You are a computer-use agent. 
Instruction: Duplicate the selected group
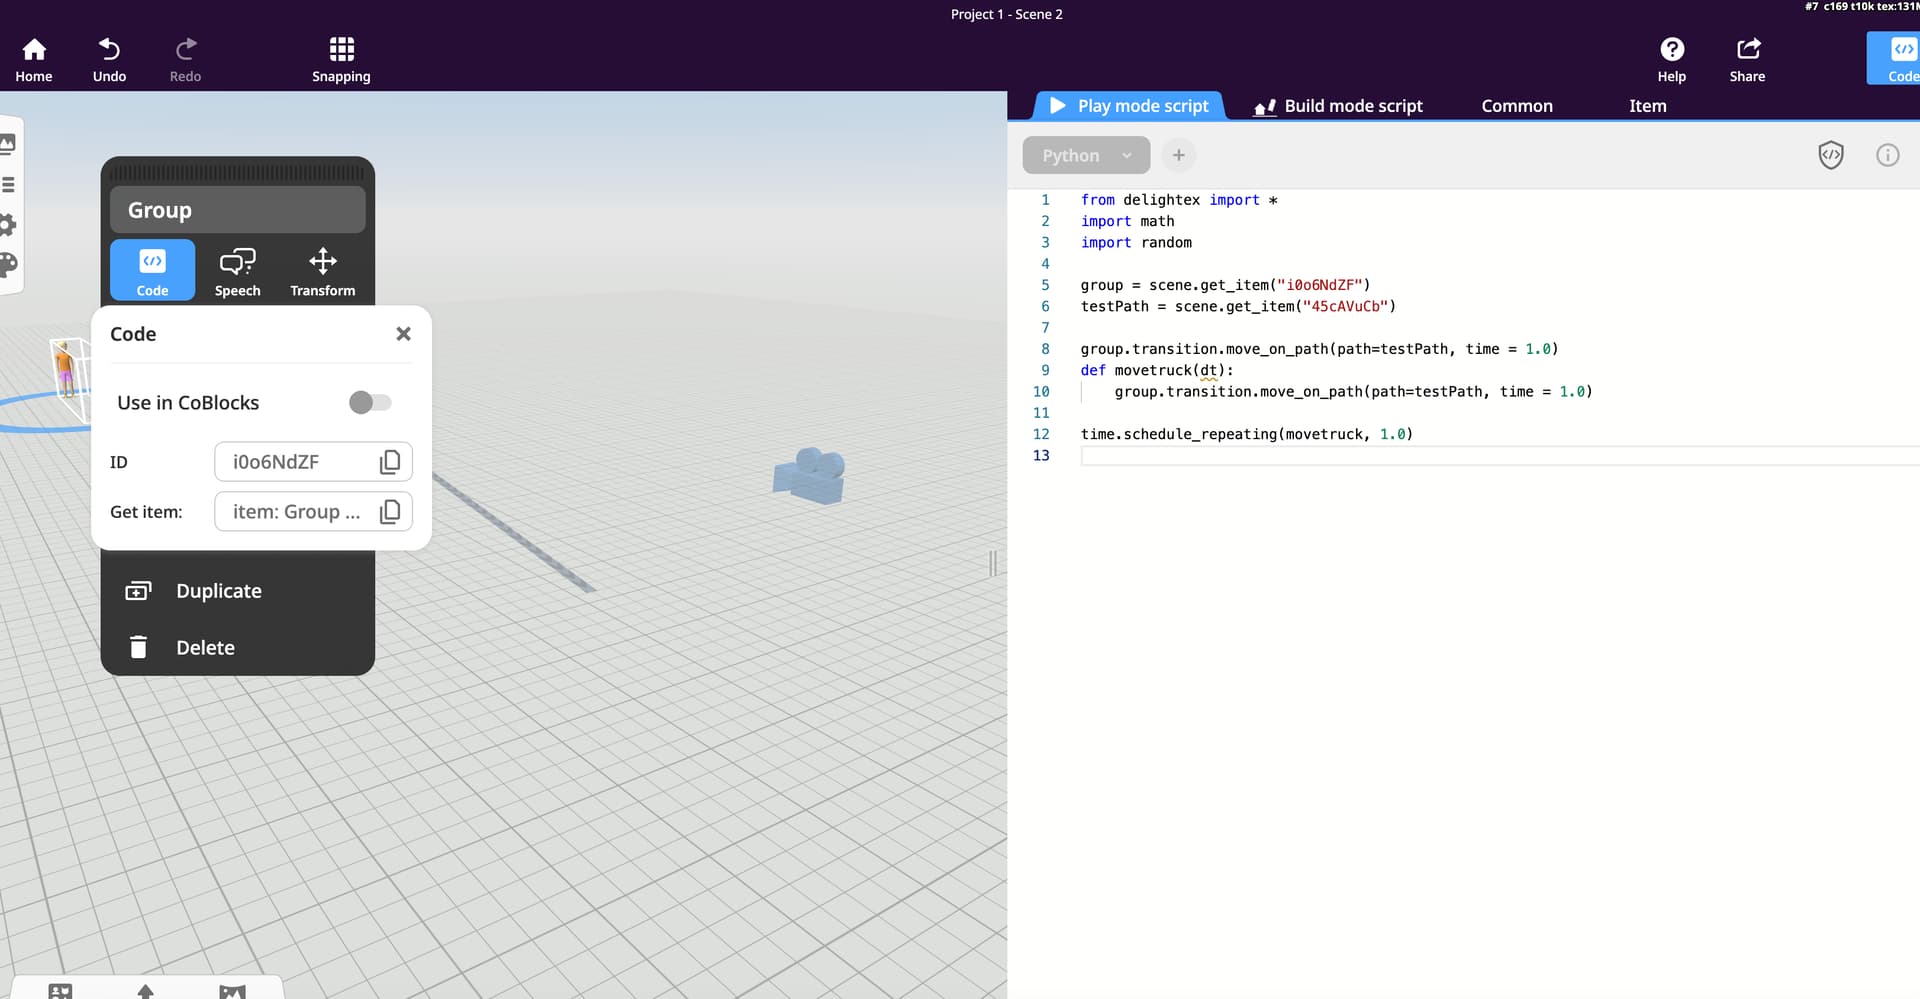[x=238, y=591]
